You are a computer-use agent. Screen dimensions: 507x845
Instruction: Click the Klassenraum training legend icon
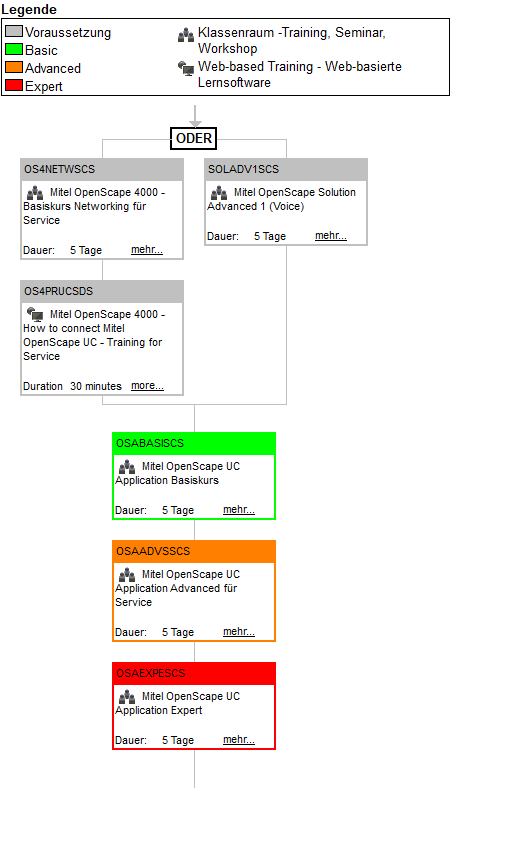coord(186,35)
